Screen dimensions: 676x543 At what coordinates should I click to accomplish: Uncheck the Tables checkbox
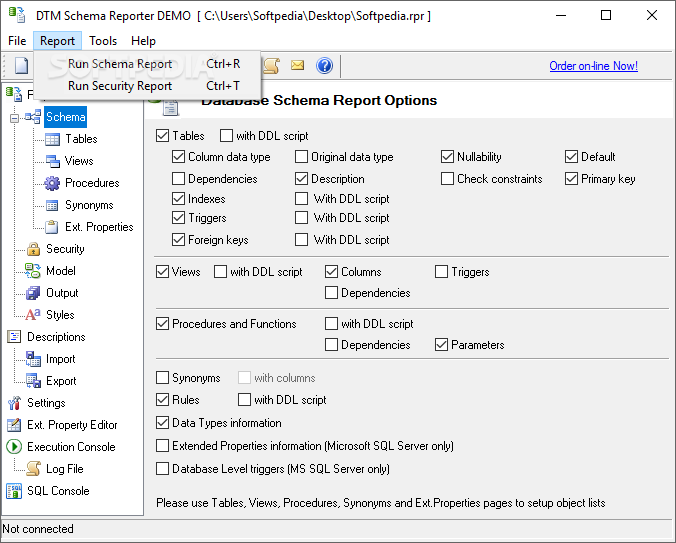pos(162,136)
